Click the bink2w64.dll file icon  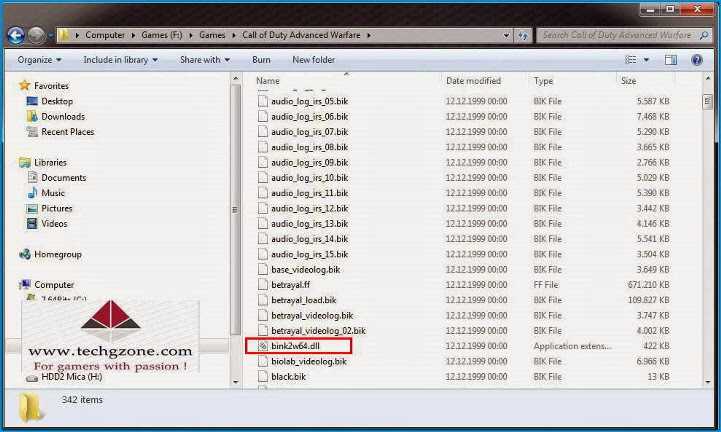click(x=263, y=346)
